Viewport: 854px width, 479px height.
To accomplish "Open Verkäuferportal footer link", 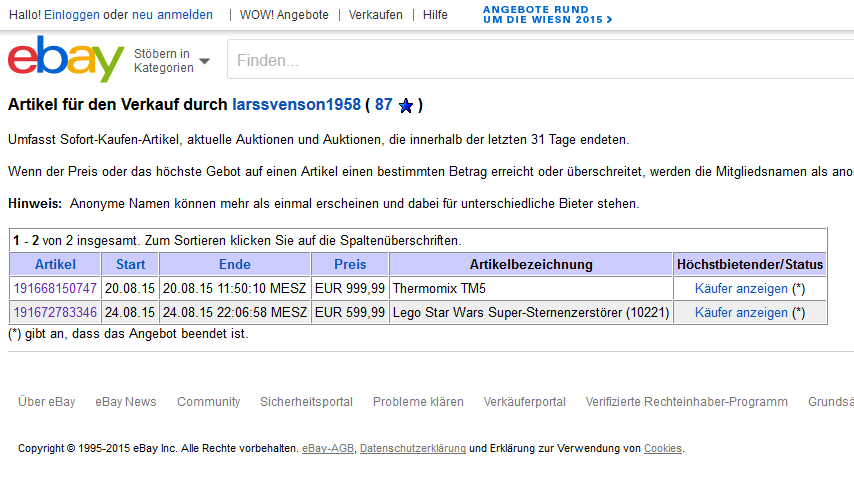I will (524, 402).
